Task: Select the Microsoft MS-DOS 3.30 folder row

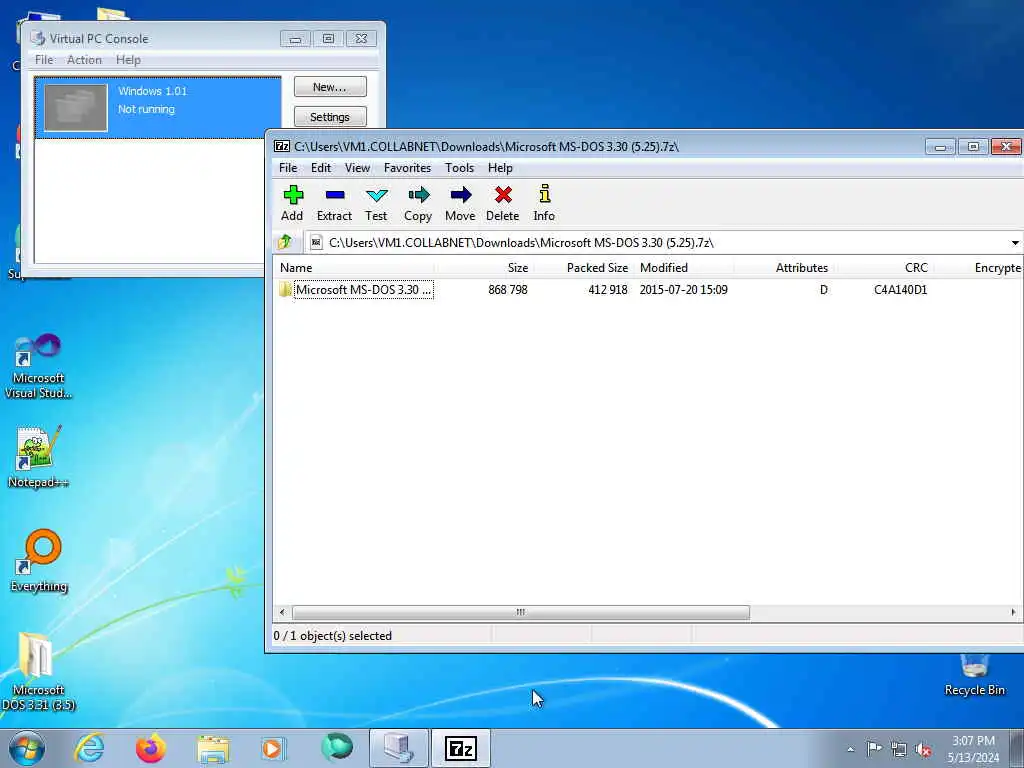Action: pos(356,289)
